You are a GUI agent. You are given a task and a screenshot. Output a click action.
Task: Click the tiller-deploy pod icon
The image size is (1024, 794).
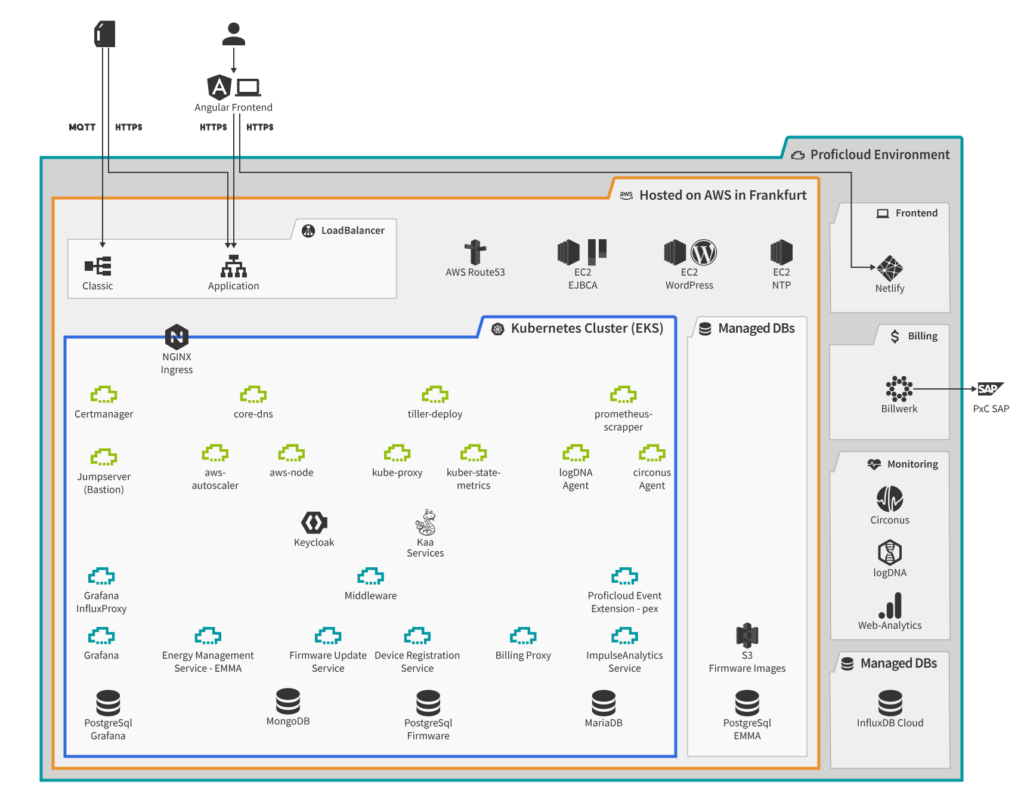tap(435, 394)
